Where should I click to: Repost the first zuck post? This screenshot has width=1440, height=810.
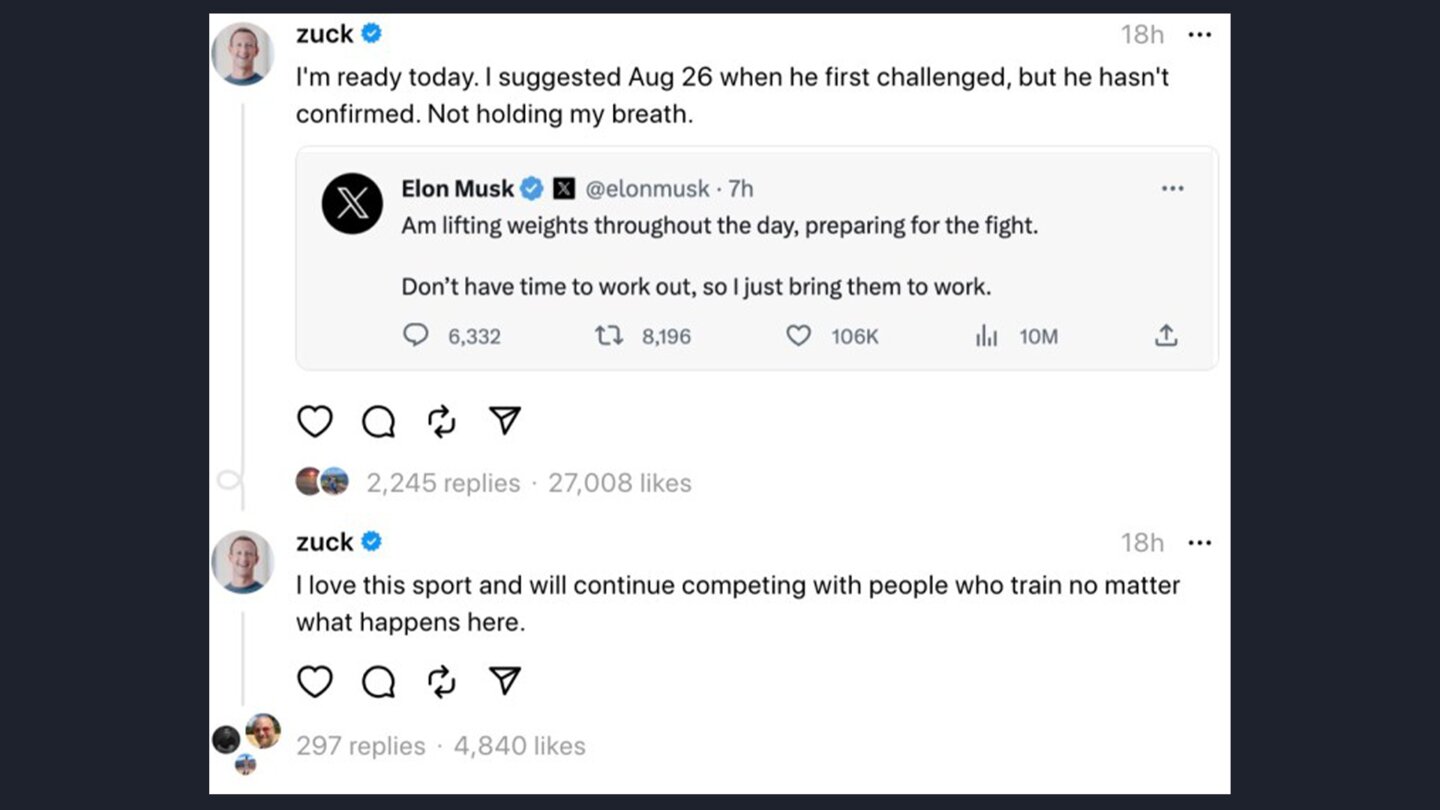click(x=441, y=422)
